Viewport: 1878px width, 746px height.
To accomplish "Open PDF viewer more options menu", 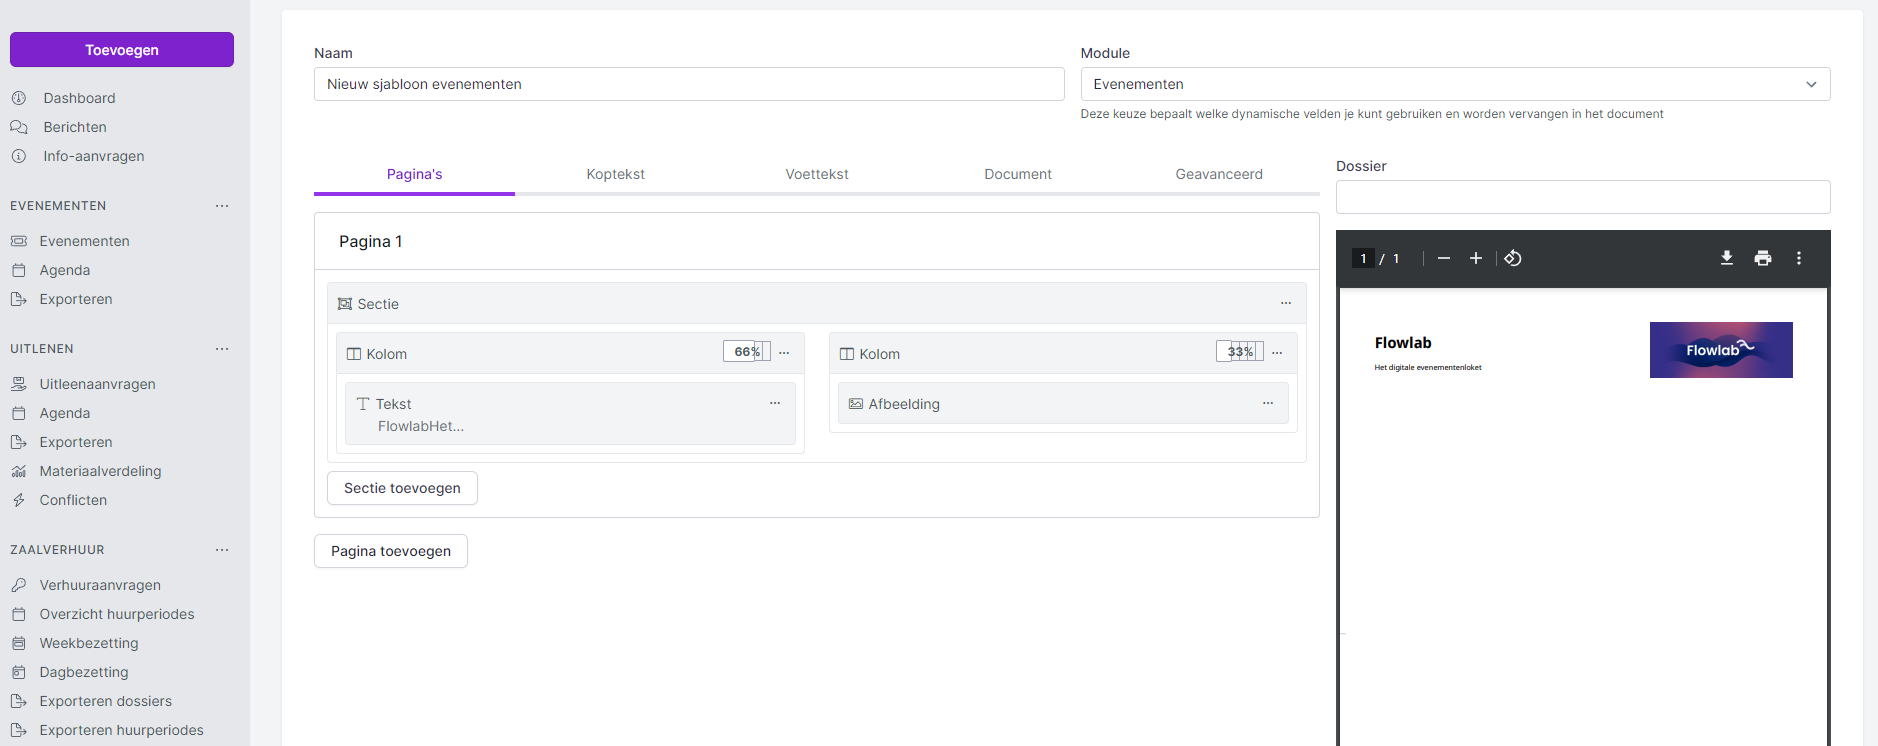I will (1799, 258).
